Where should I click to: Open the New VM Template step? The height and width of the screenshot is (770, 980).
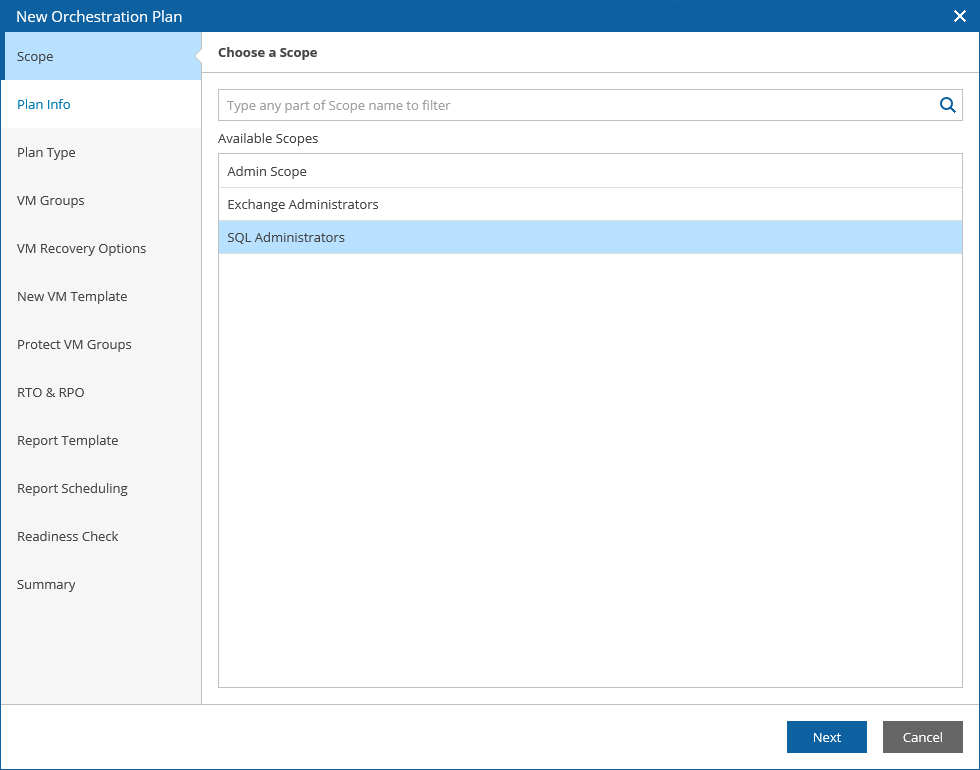tap(72, 296)
